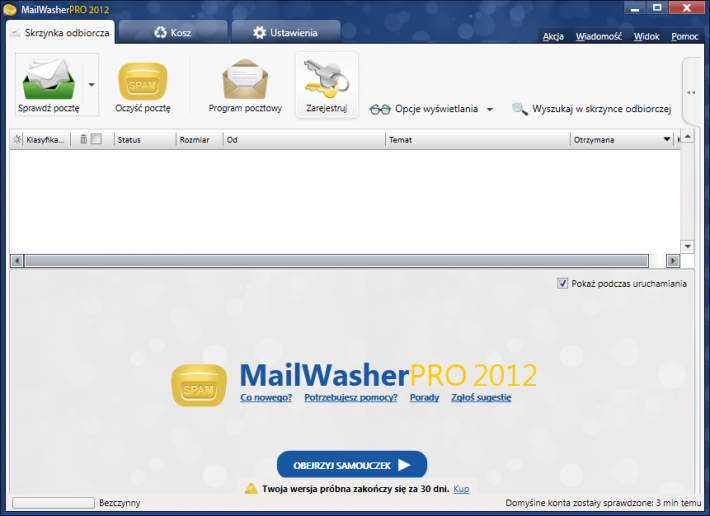
Task: Open the Porady link
Action: click(424, 397)
